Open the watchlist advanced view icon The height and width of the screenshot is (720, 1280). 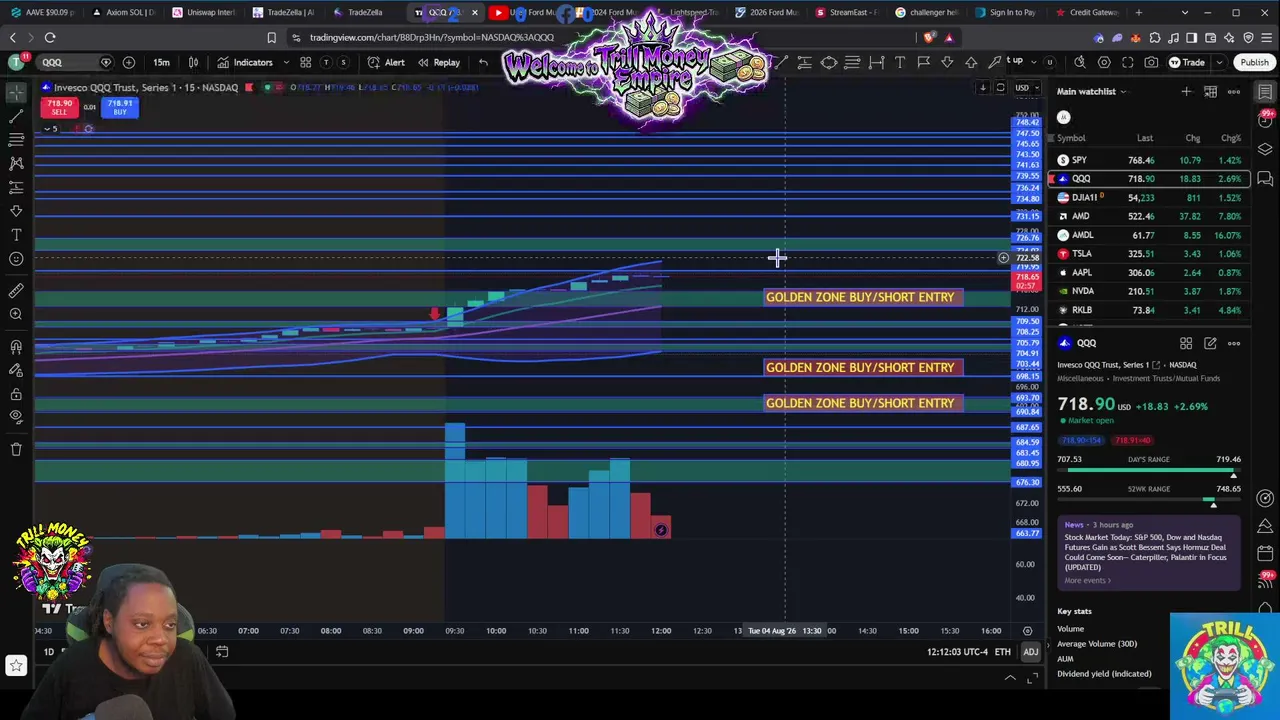coord(1210,92)
